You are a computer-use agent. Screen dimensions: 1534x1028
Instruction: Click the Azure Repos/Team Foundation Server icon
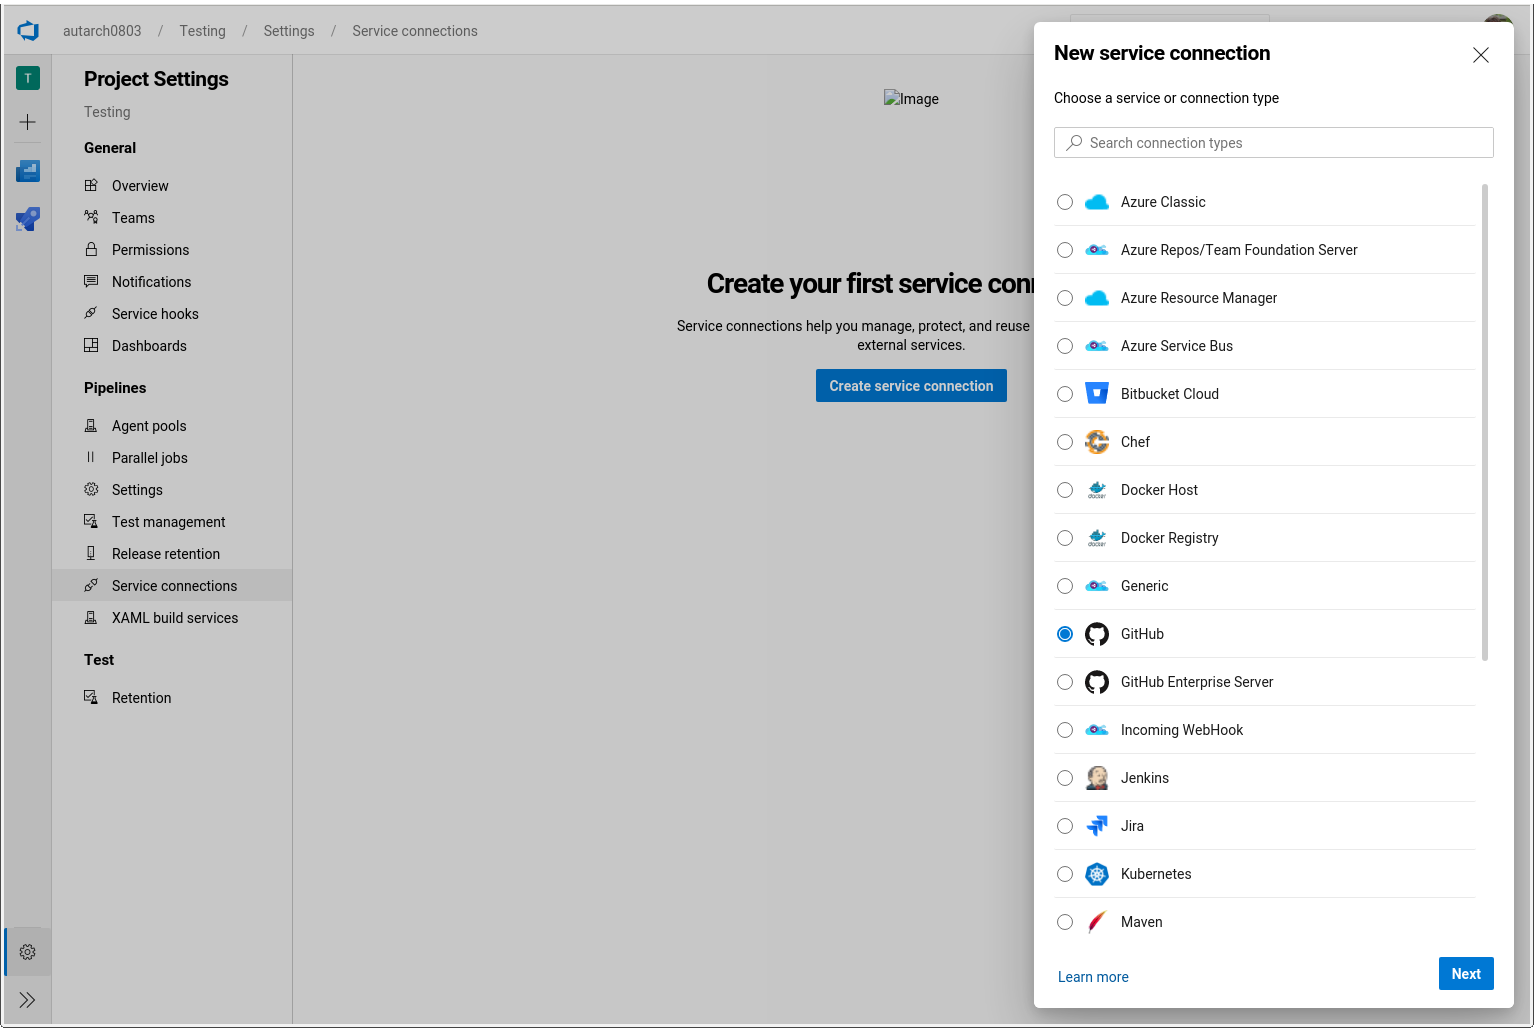[x=1097, y=250]
